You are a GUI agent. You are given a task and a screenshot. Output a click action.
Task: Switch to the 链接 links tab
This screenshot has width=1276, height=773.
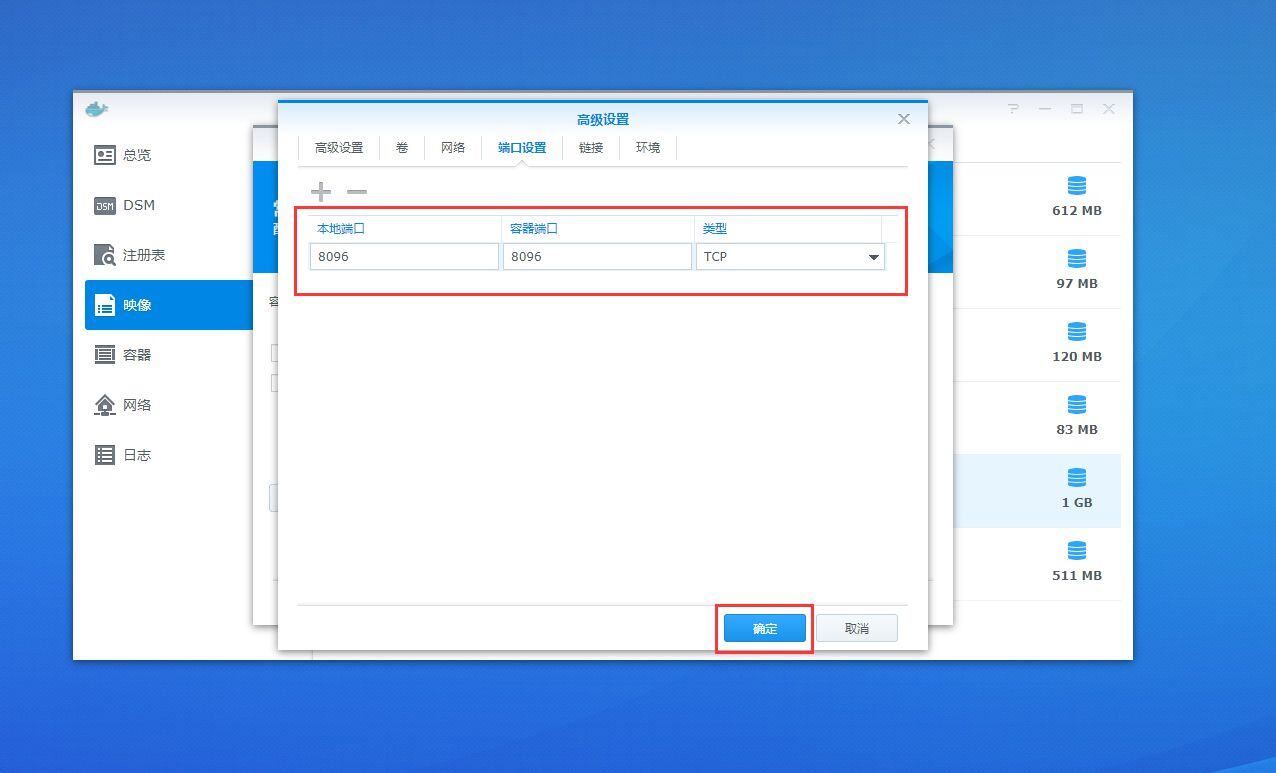(x=591, y=148)
